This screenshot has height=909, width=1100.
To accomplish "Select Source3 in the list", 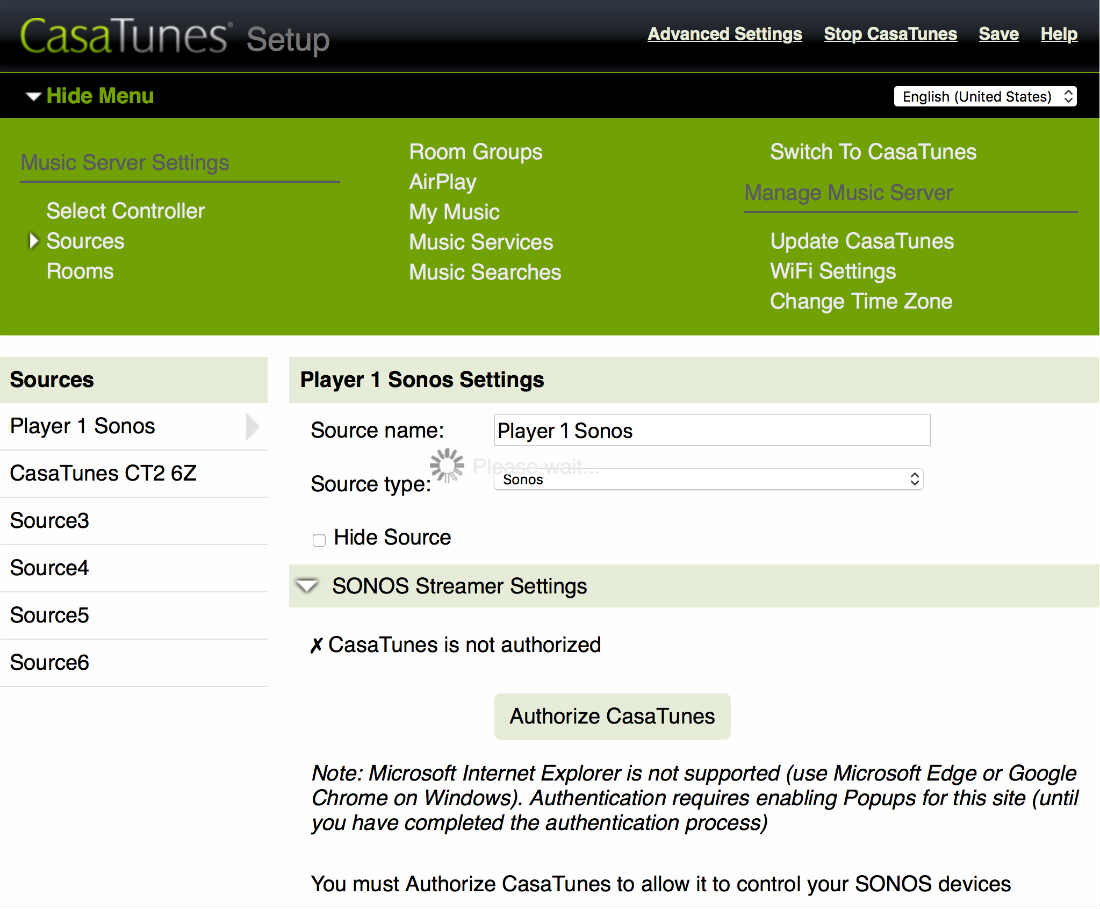I will 133,521.
